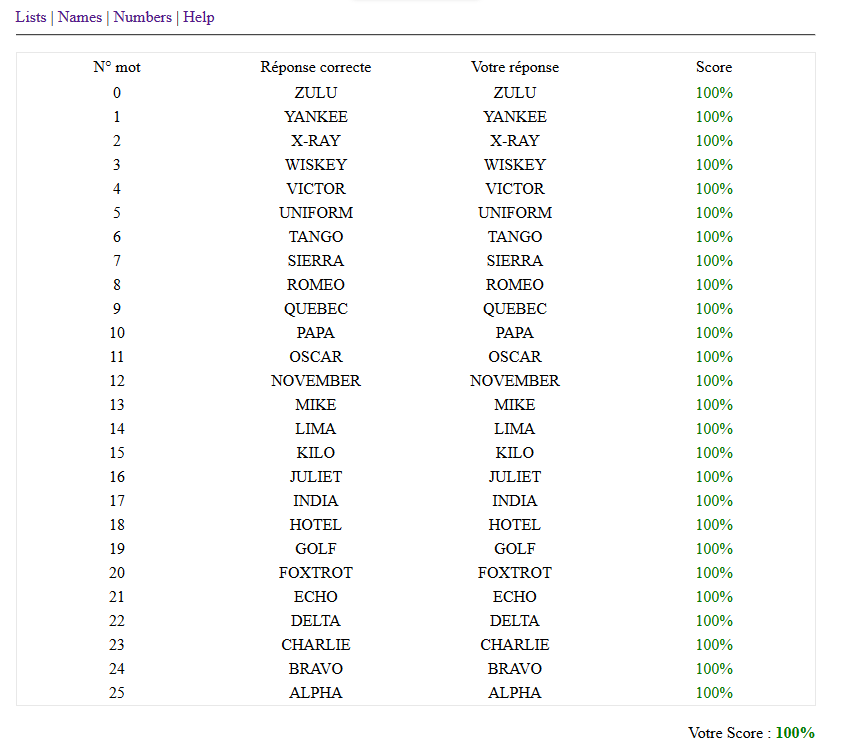This screenshot has width=862, height=755.
Task: Click QUEBEC in the correct answer column
Action: point(316,308)
